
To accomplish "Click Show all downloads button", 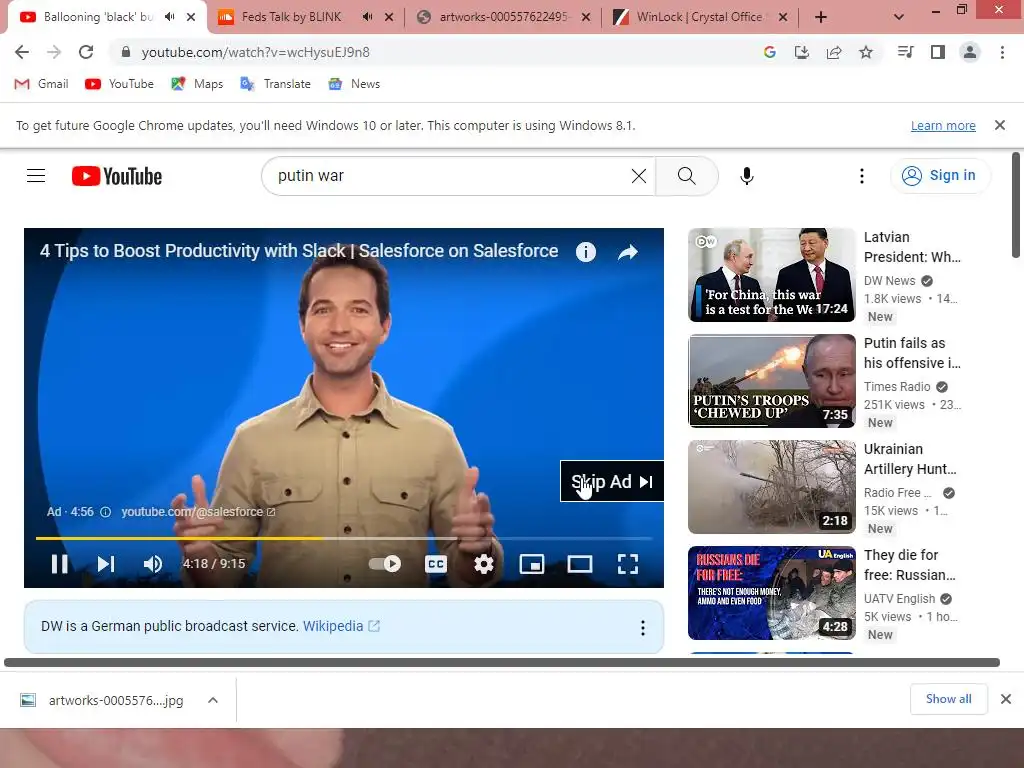I will coord(948,699).
